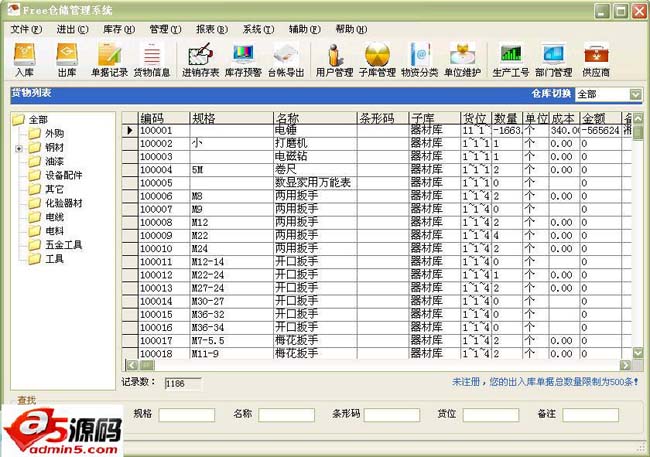Select the row with code 100017

[377, 341]
